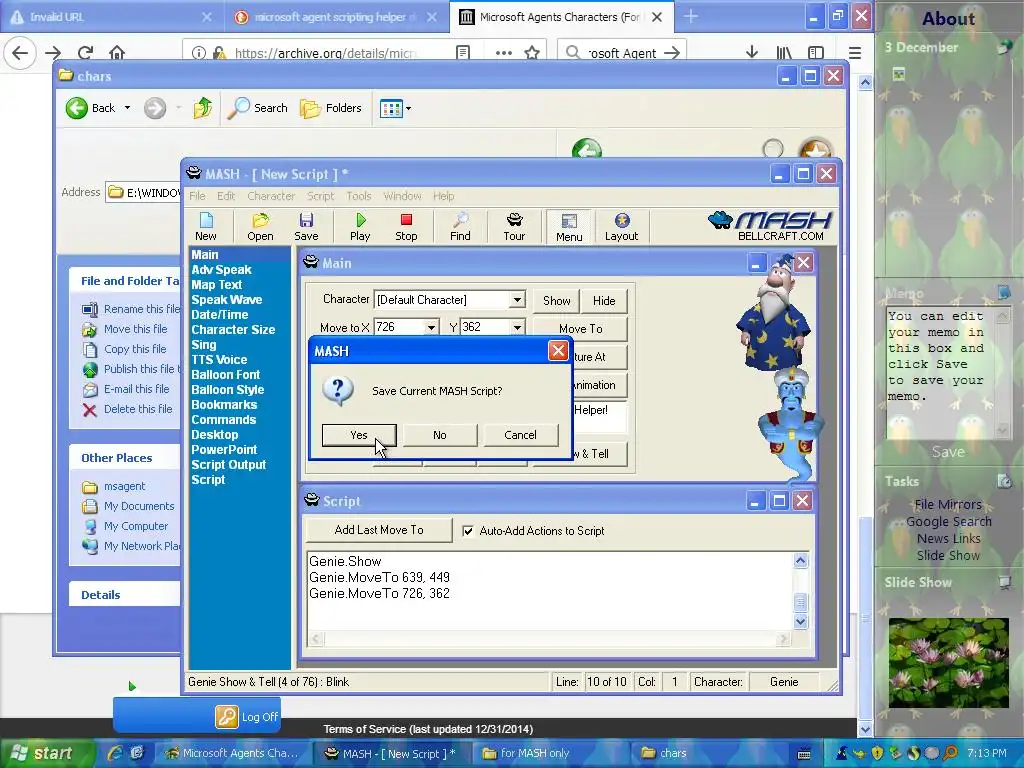Open a new Firefox tab with plus icon
Image resolution: width=1024 pixels, height=768 pixels.
point(690,17)
